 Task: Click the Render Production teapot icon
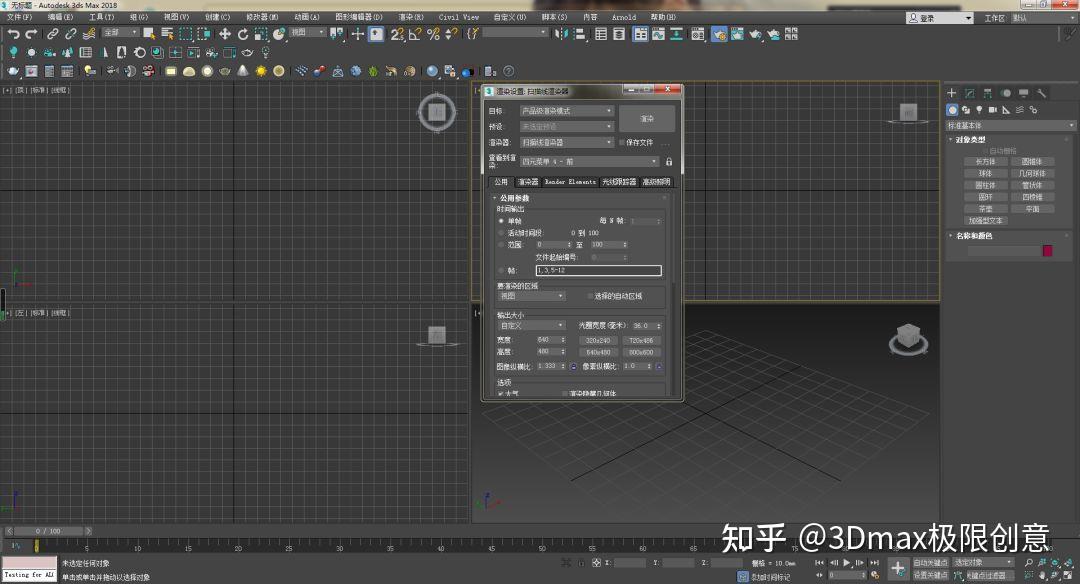(755, 36)
